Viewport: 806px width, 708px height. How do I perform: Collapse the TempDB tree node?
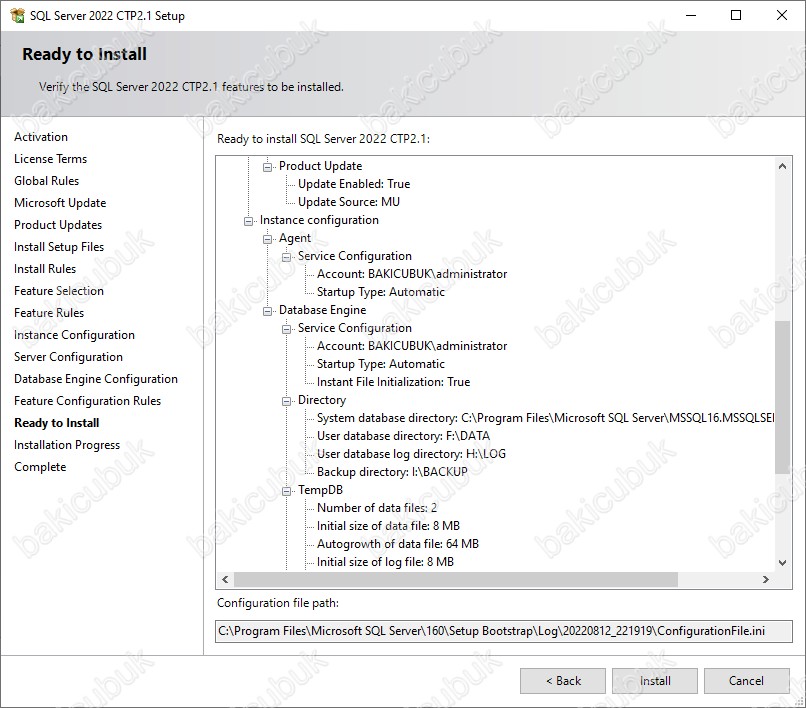[286, 491]
